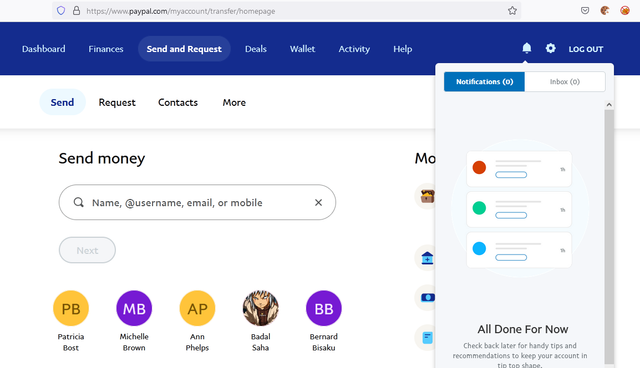
Task: Open account settings gear icon
Action: click(550, 49)
